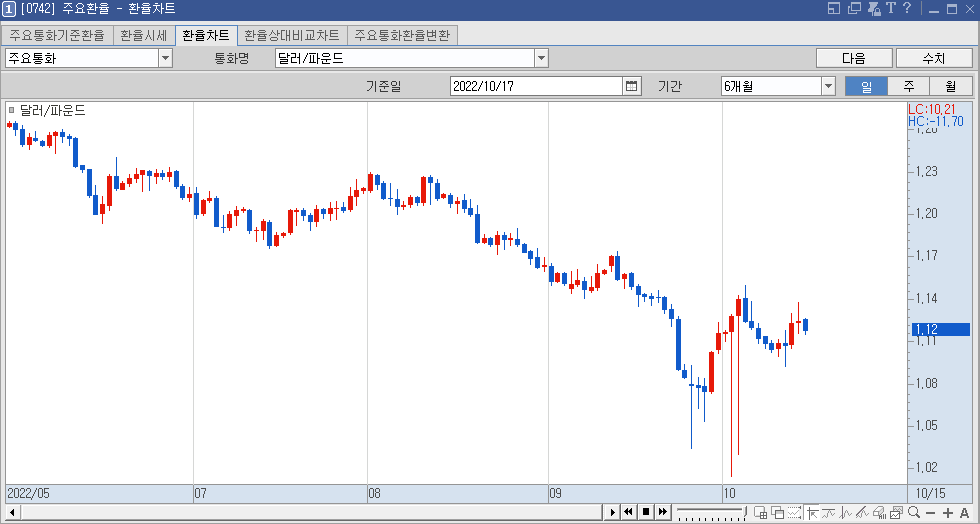980x524 pixels.
Task: Select the 환율차트 tab
Action: pos(206,35)
